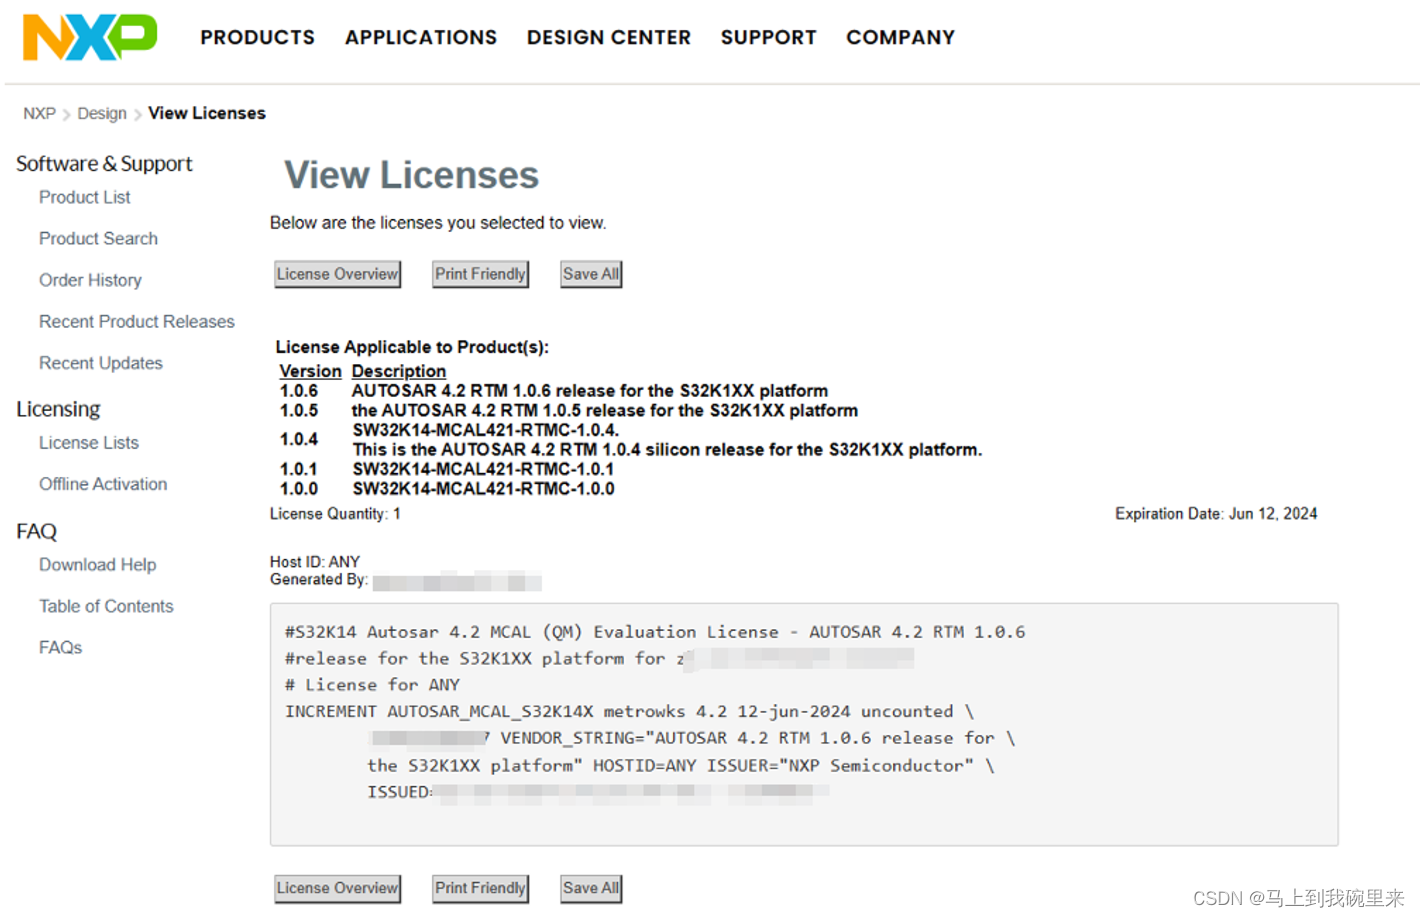Open the COMPANY menu
Viewport: 1420px width, 917px height.
(900, 37)
